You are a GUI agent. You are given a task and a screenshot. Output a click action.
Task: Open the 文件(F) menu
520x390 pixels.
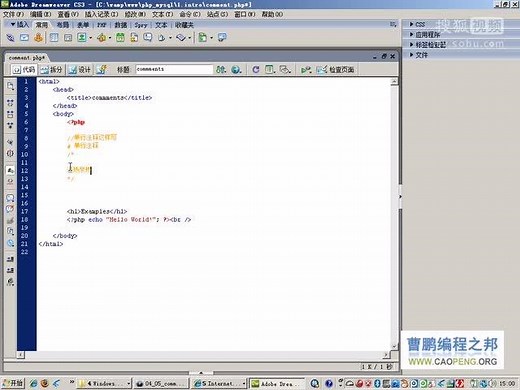click(13, 14)
